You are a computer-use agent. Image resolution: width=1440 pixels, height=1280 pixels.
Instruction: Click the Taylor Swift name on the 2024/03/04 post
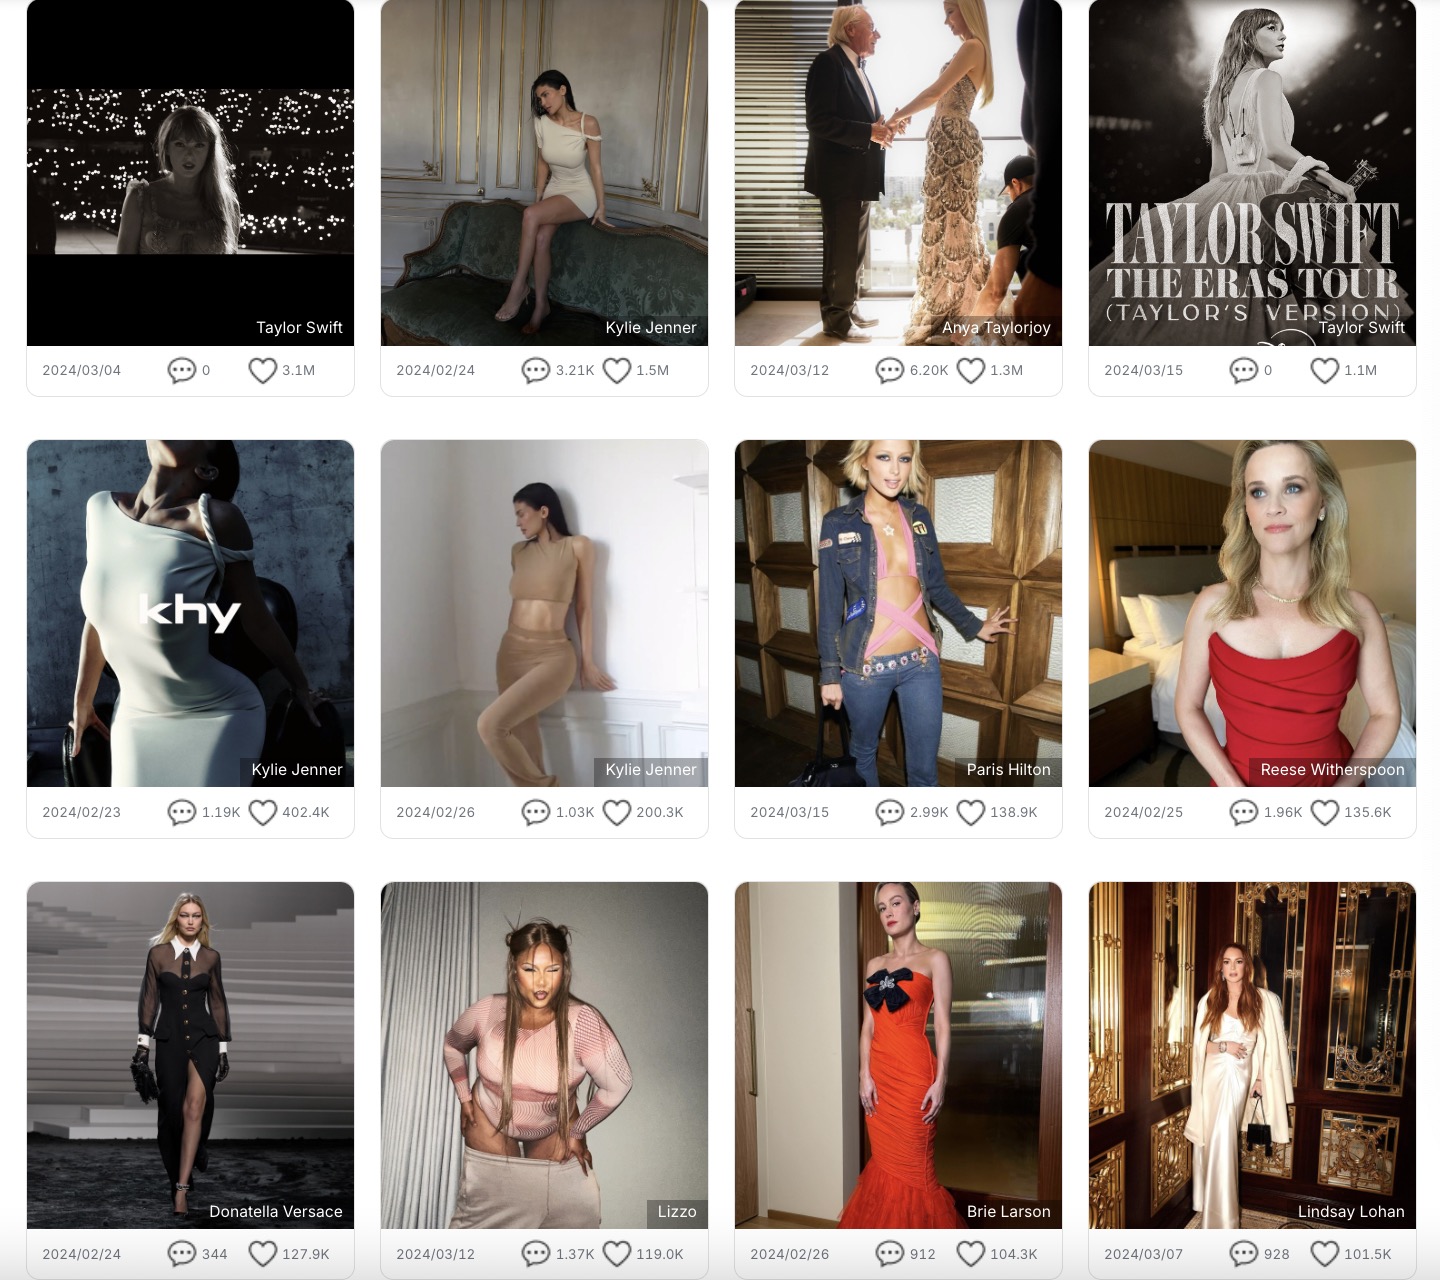(x=299, y=328)
